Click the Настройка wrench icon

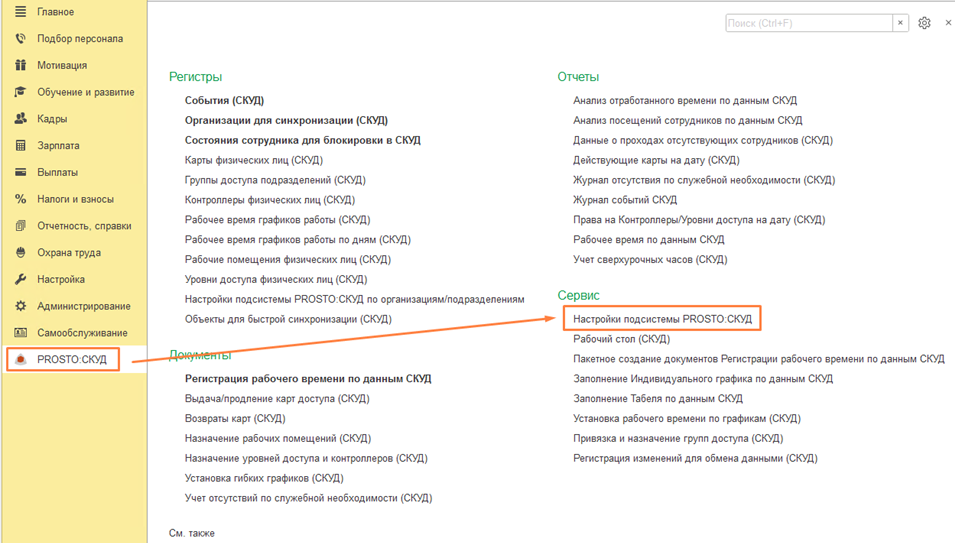tap(20, 280)
